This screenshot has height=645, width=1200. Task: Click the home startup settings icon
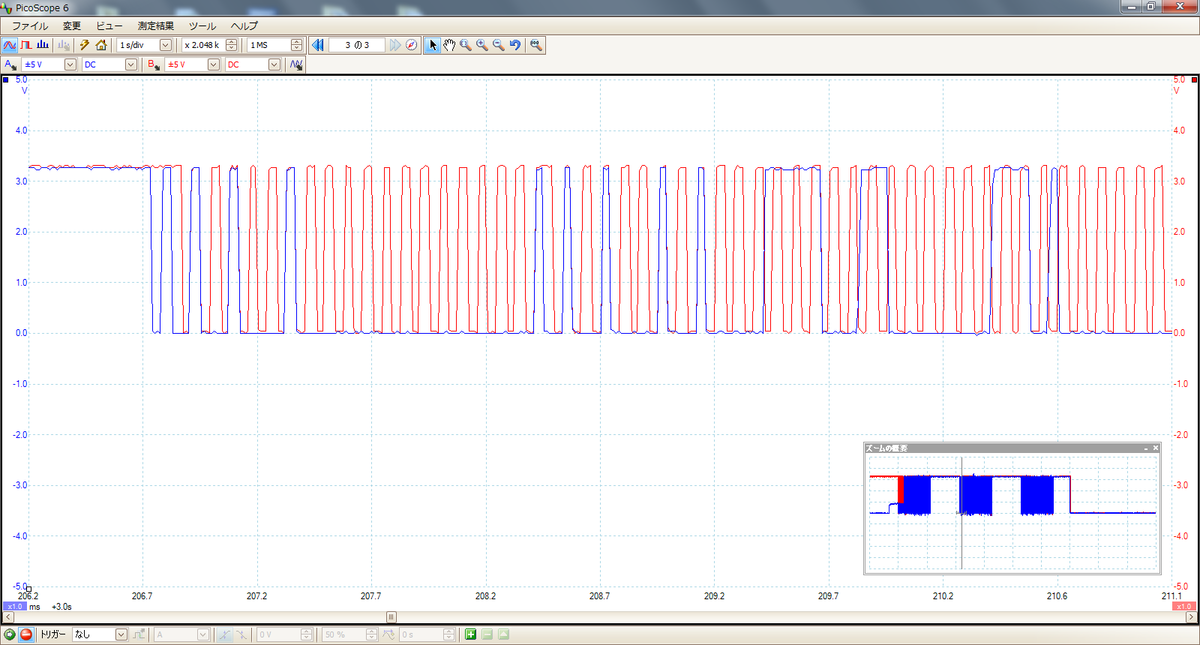(x=101, y=45)
